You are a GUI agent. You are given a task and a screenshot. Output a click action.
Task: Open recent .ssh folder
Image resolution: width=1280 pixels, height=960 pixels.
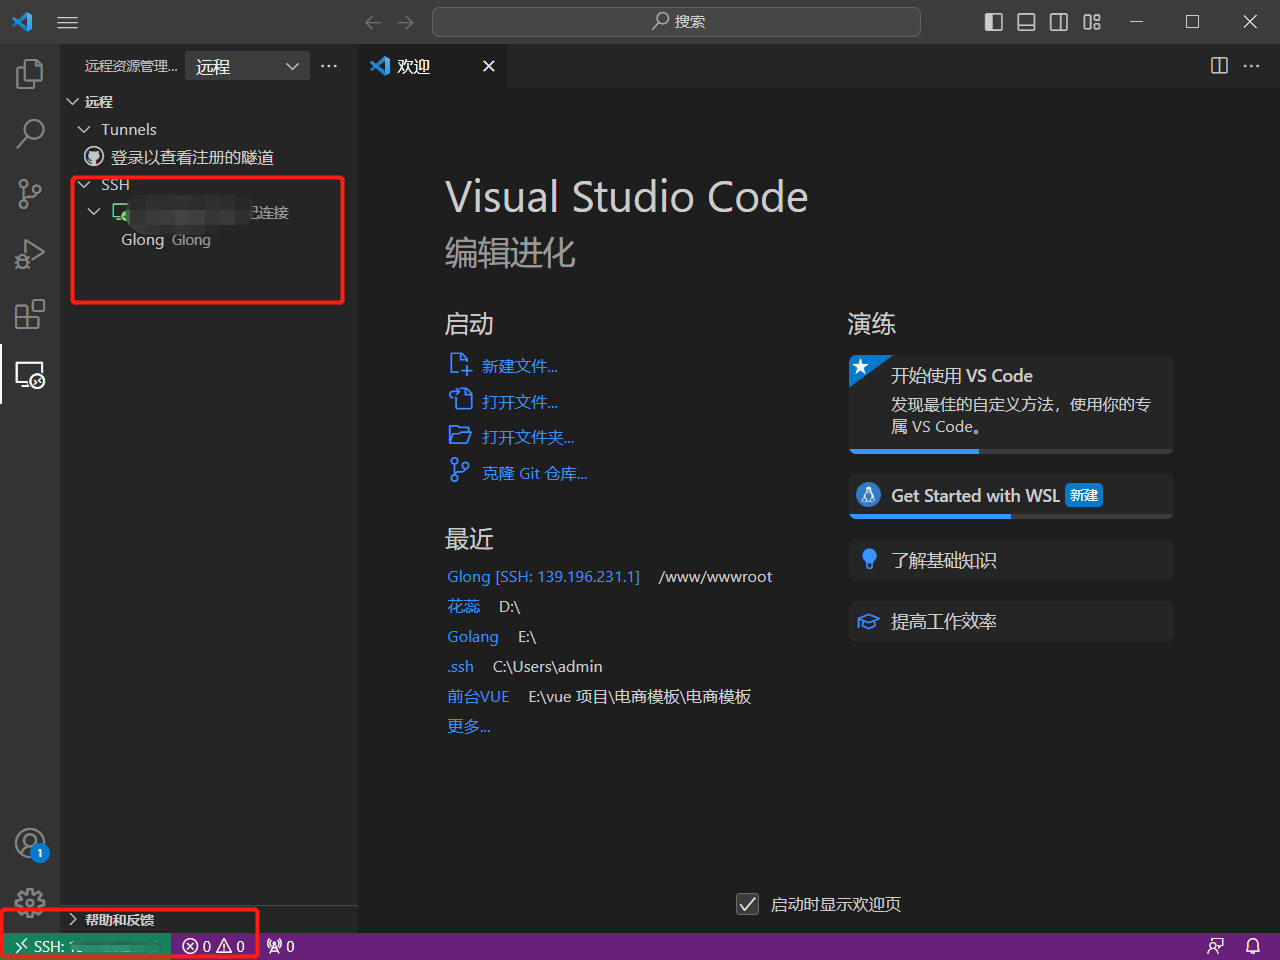click(x=460, y=667)
